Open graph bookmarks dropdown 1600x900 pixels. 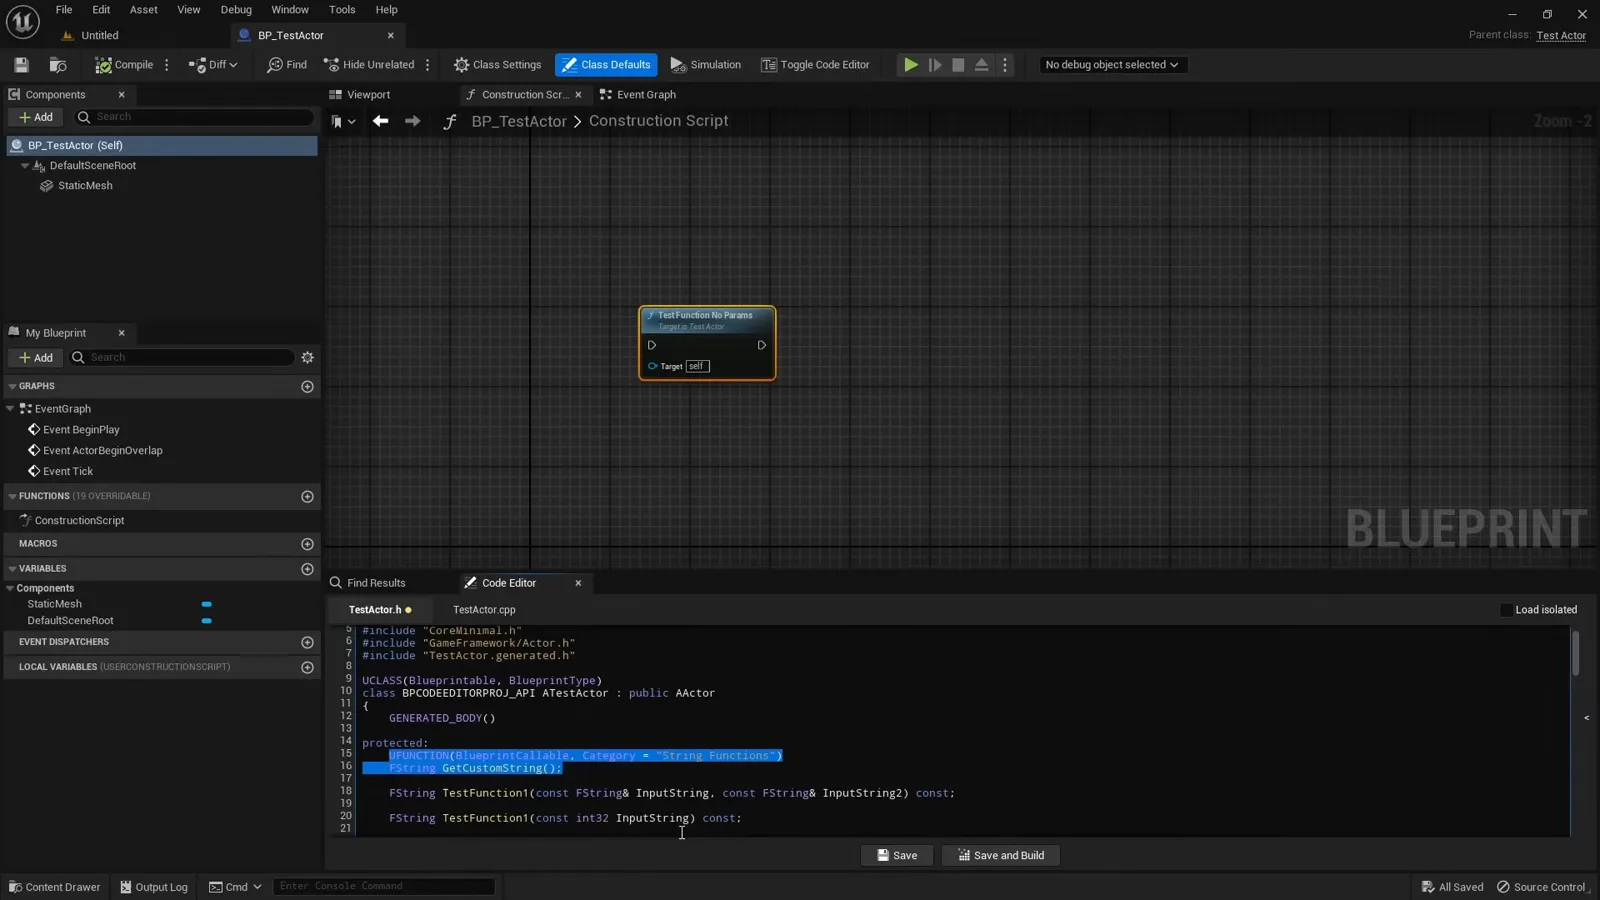coord(343,122)
